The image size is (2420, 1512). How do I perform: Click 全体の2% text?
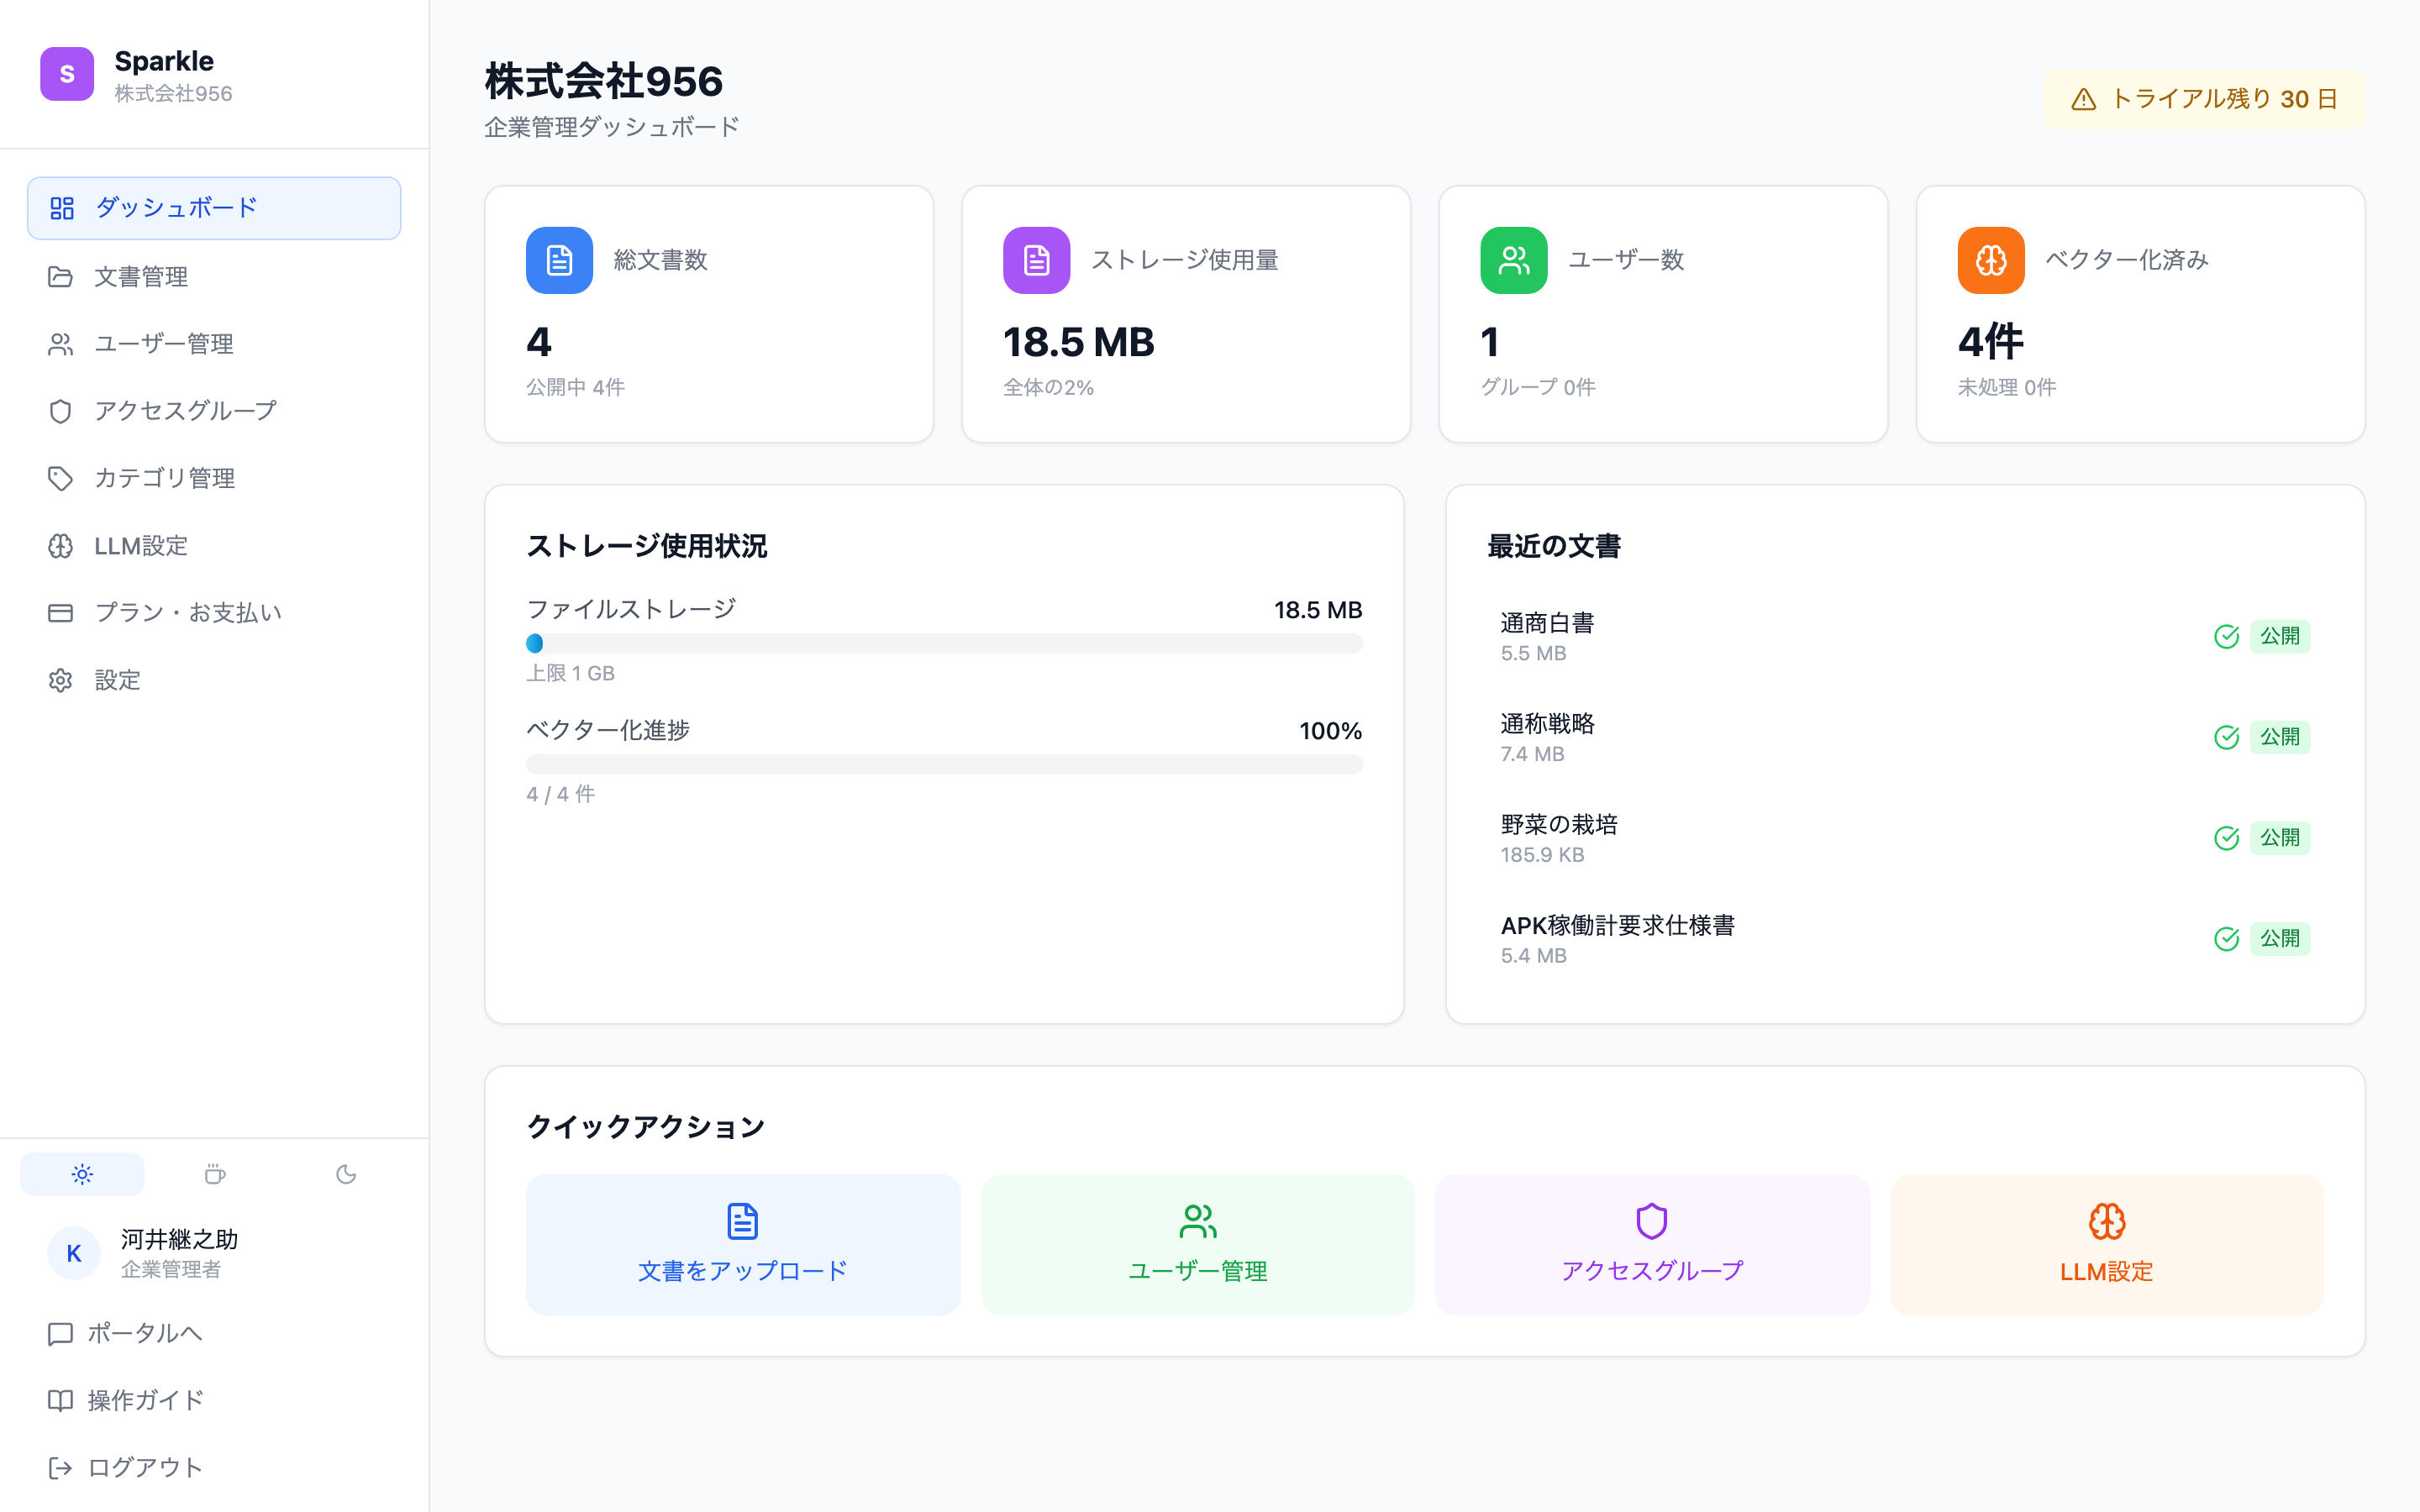[x=1048, y=388]
